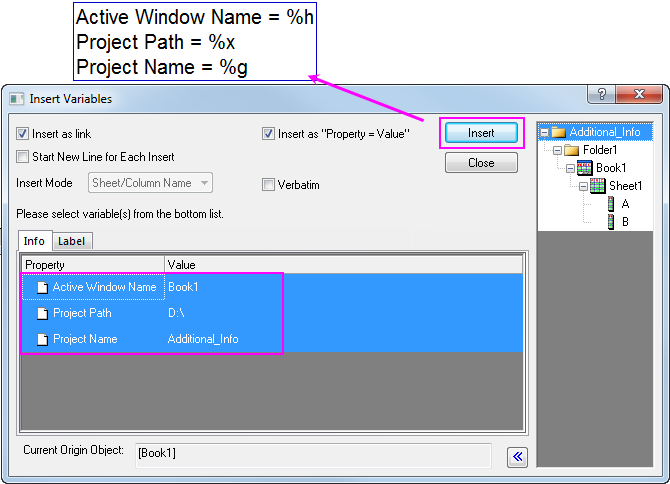
Task: Select Sheet1 in the tree
Action: click(x=626, y=186)
